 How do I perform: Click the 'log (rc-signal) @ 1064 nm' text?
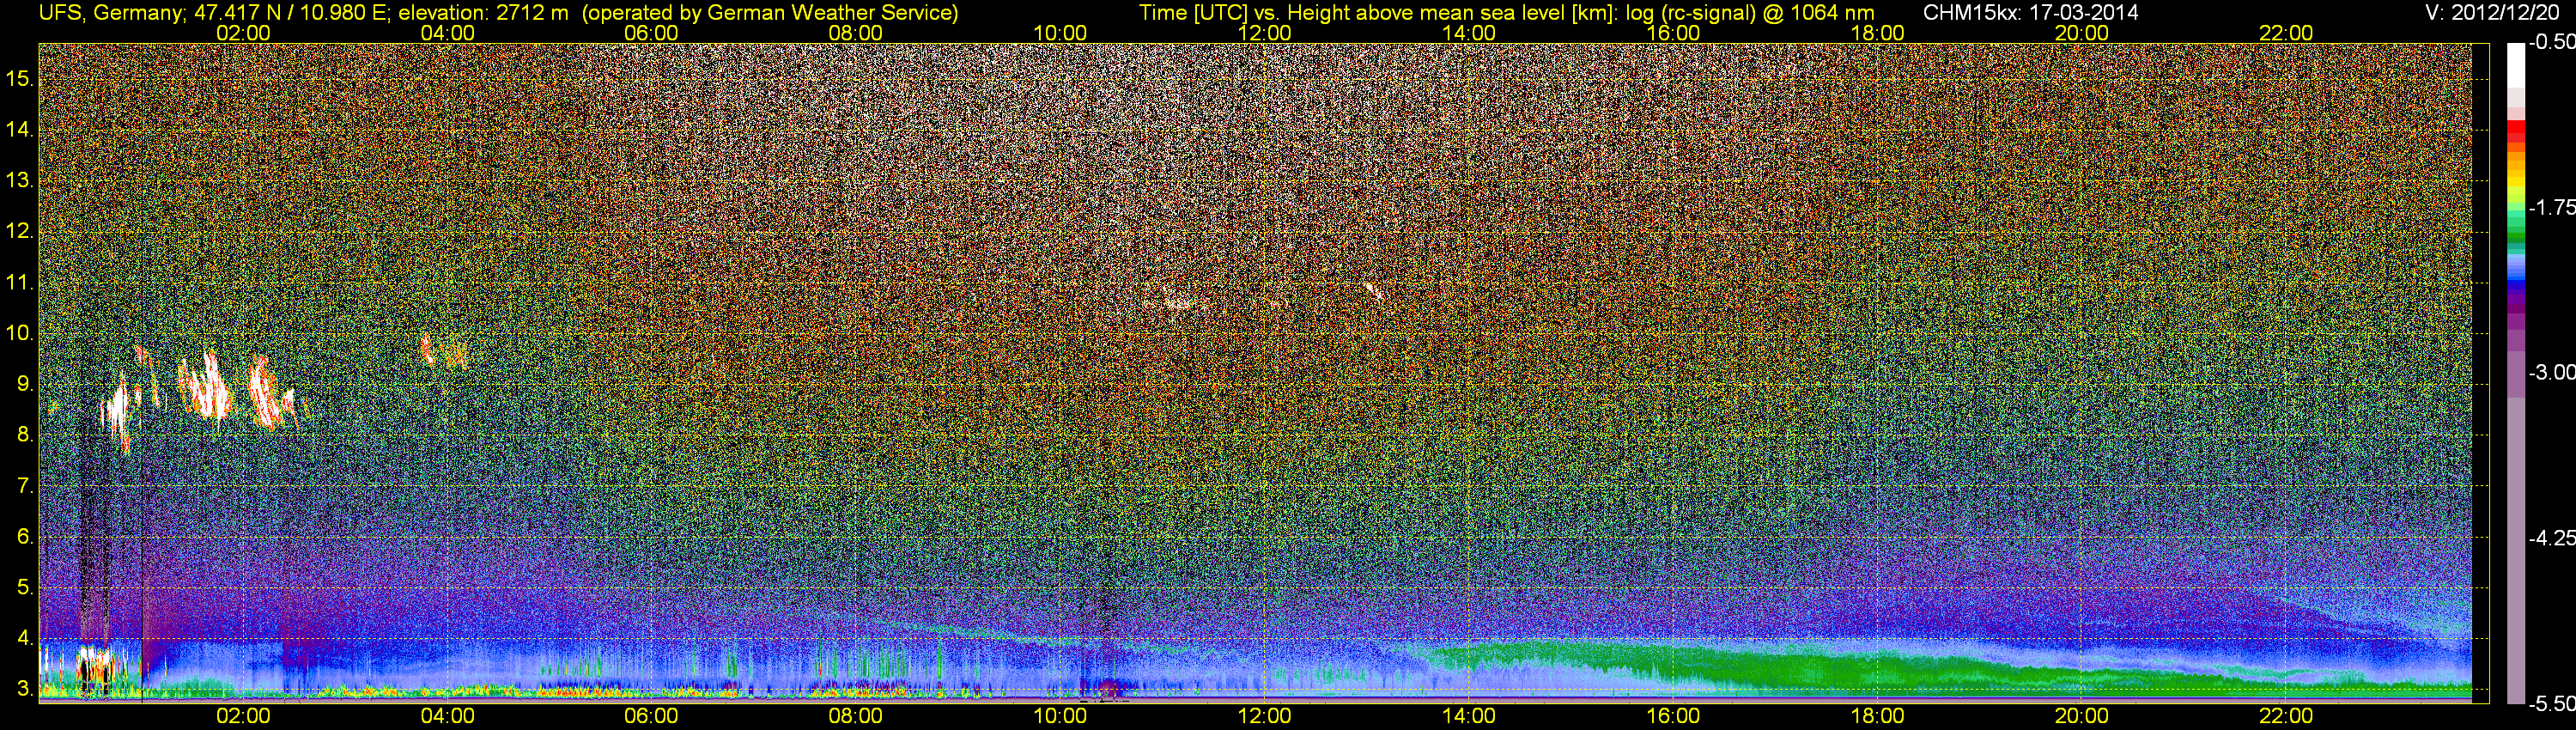(1749, 13)
